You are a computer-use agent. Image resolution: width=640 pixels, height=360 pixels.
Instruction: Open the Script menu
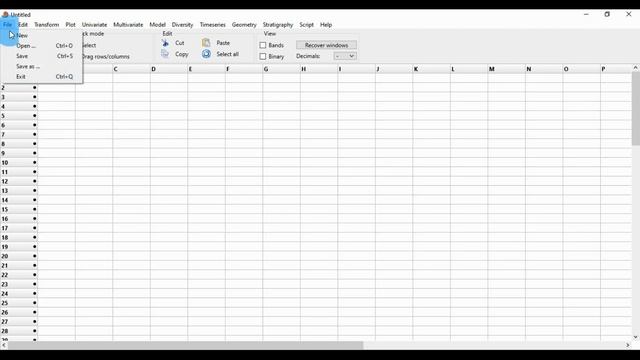(307, 24)
